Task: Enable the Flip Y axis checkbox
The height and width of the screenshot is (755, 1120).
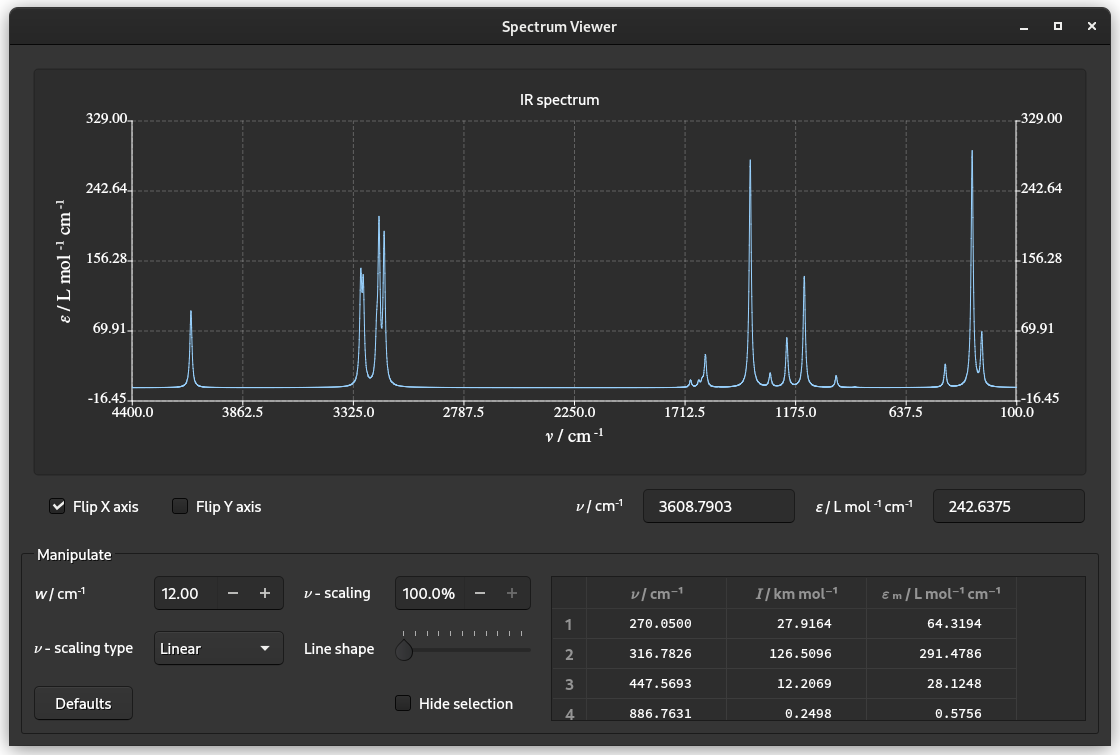Action: coord(180,506)
